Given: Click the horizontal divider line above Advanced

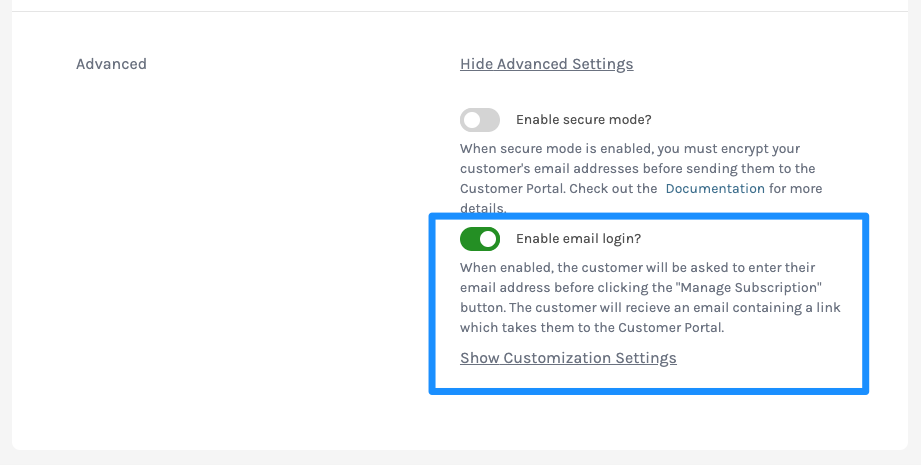Looking at the screenshot, I should point(460,11).
